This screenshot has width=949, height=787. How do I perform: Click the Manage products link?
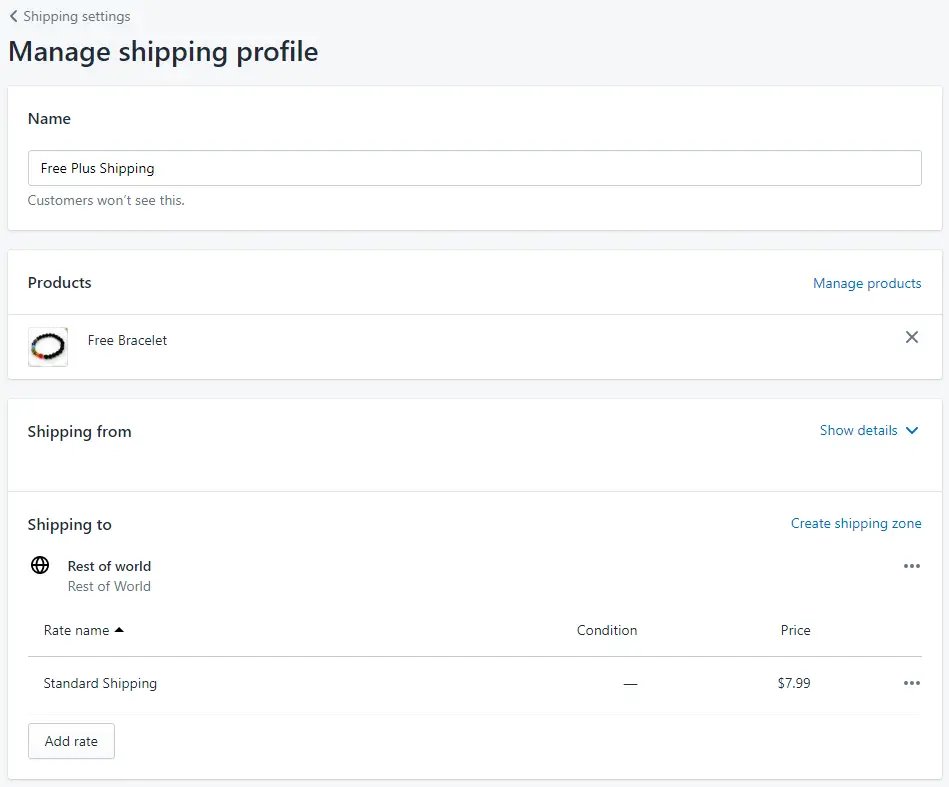tap(867, 283)
